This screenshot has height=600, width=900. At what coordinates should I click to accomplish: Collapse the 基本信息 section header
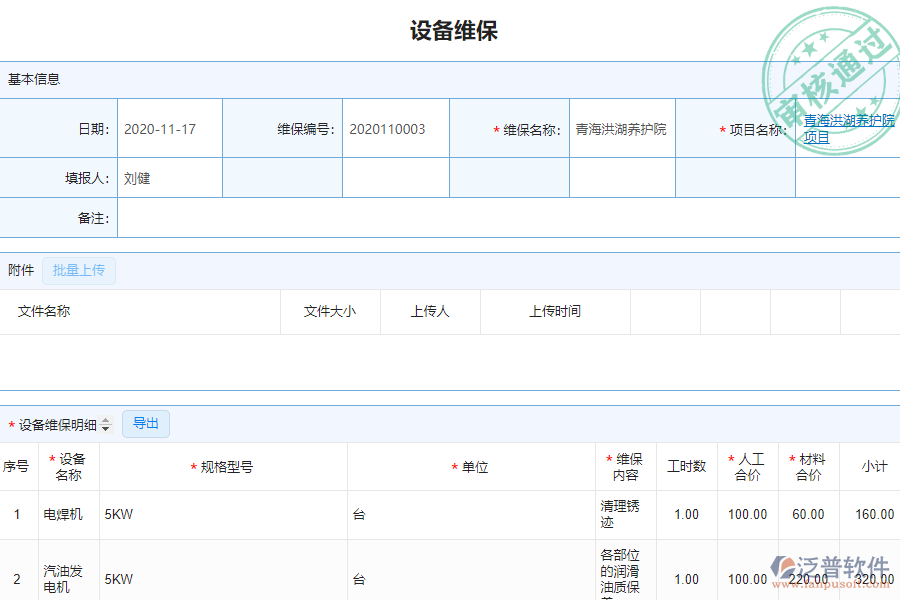[x=28, y=78]
